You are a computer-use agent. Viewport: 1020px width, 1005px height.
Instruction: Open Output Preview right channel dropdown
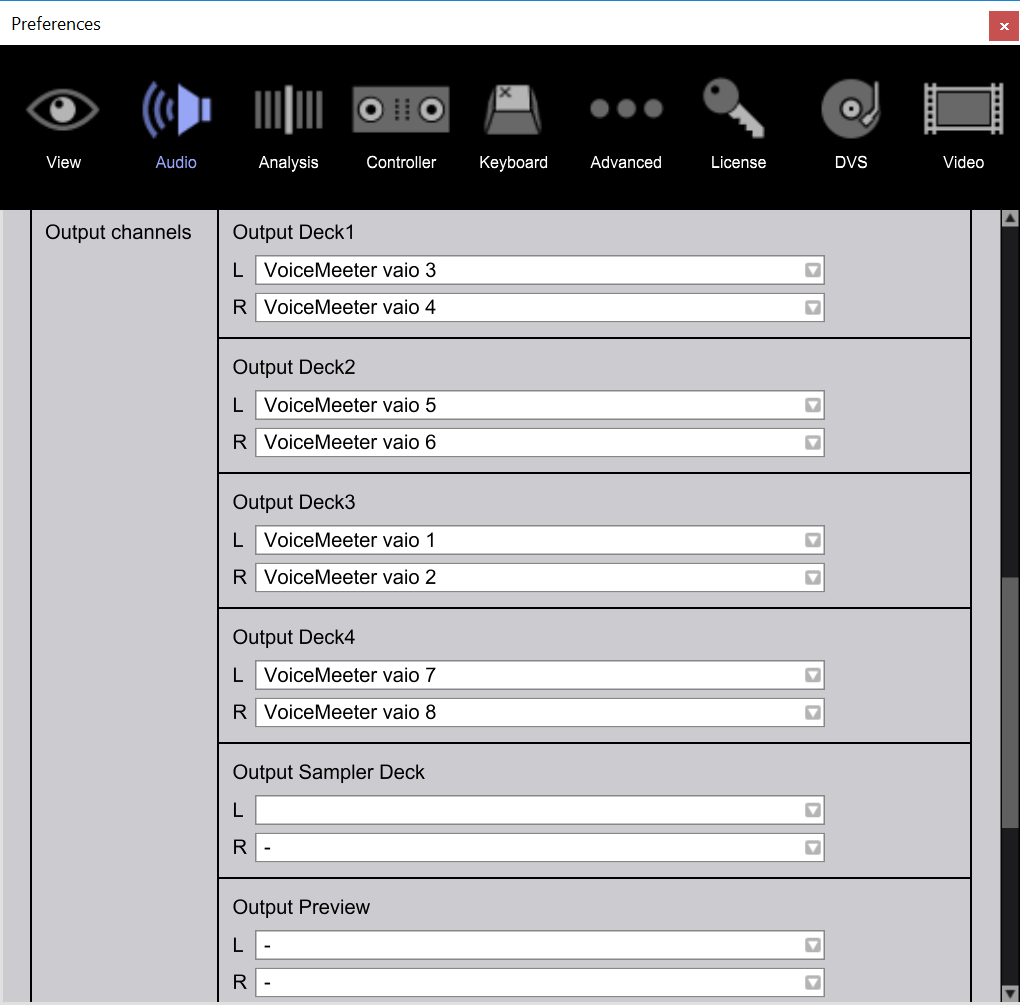pos(540,982)
